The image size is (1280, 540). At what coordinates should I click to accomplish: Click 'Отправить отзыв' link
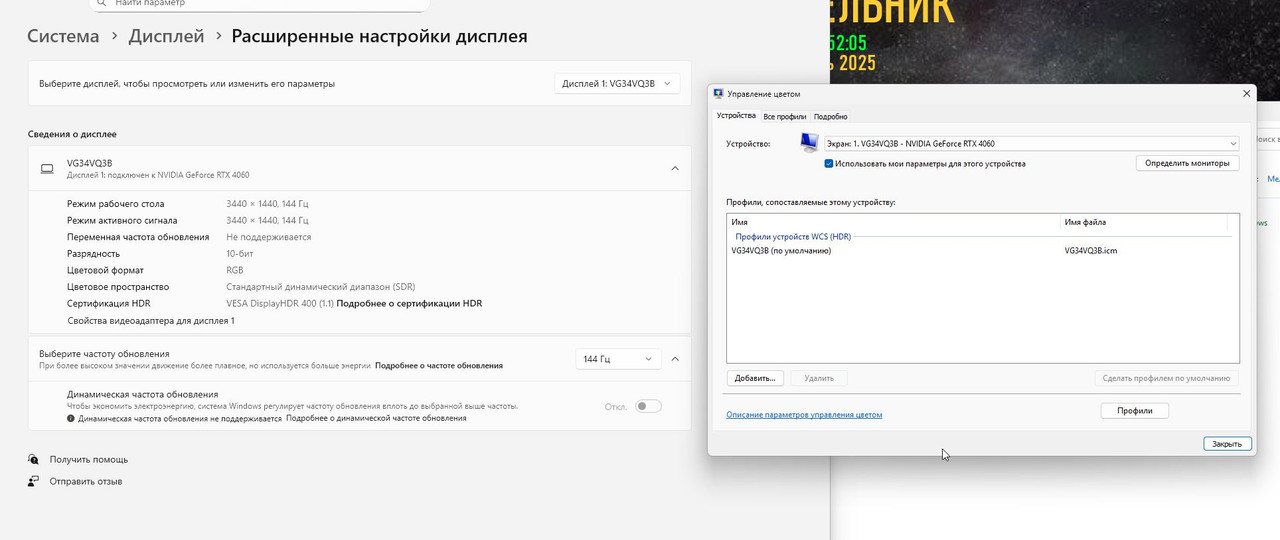point(86,481)
